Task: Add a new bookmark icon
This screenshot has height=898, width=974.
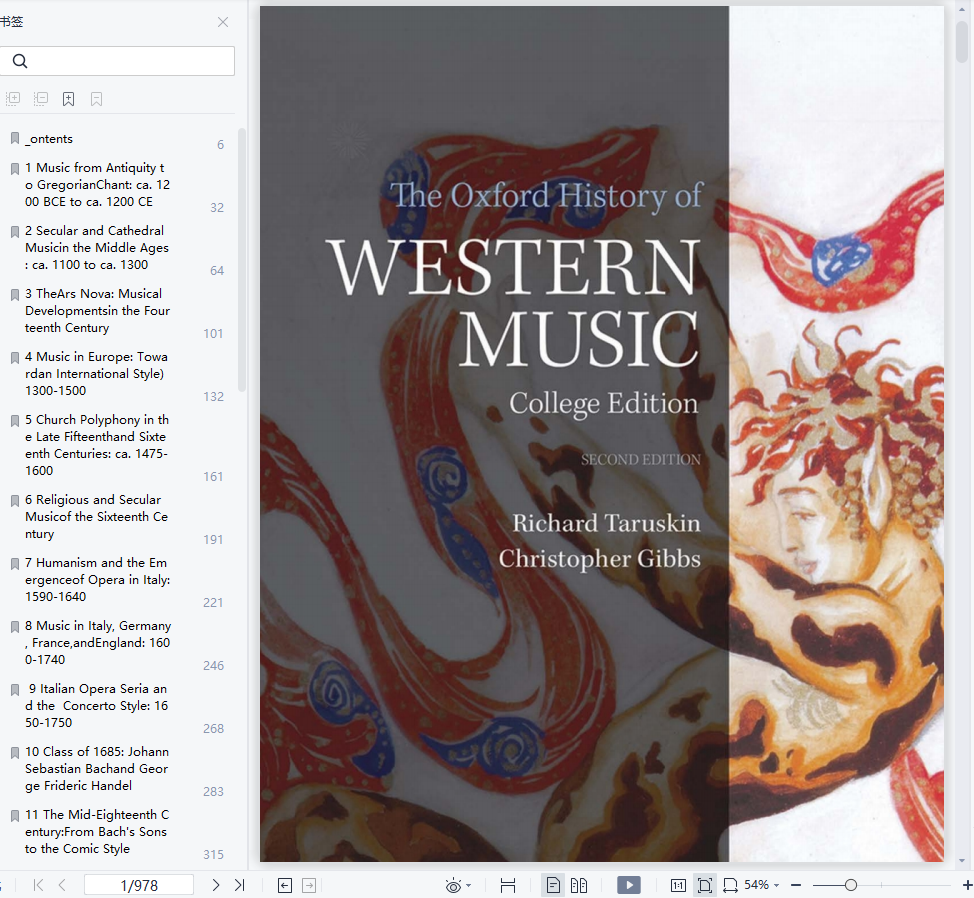Action: tap(68, 99)
